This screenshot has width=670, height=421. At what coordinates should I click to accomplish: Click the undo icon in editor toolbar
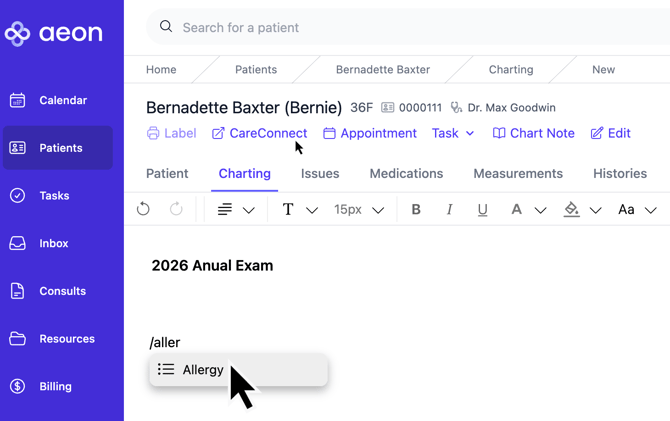pos(143,209)
